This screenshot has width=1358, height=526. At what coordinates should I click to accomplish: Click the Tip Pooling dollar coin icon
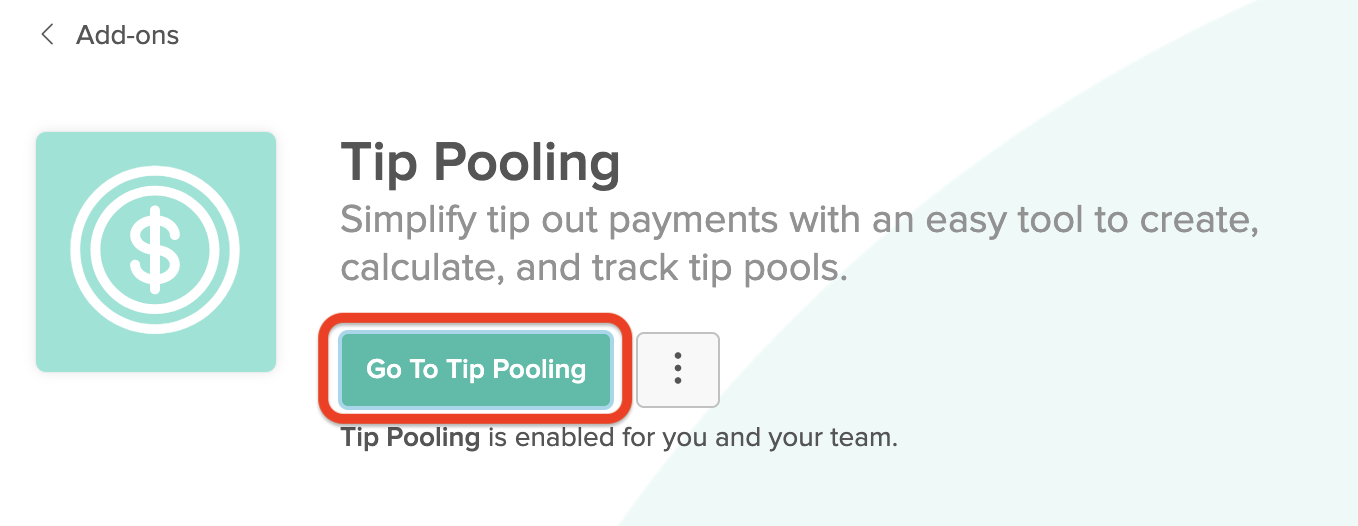tap(155, 251)
